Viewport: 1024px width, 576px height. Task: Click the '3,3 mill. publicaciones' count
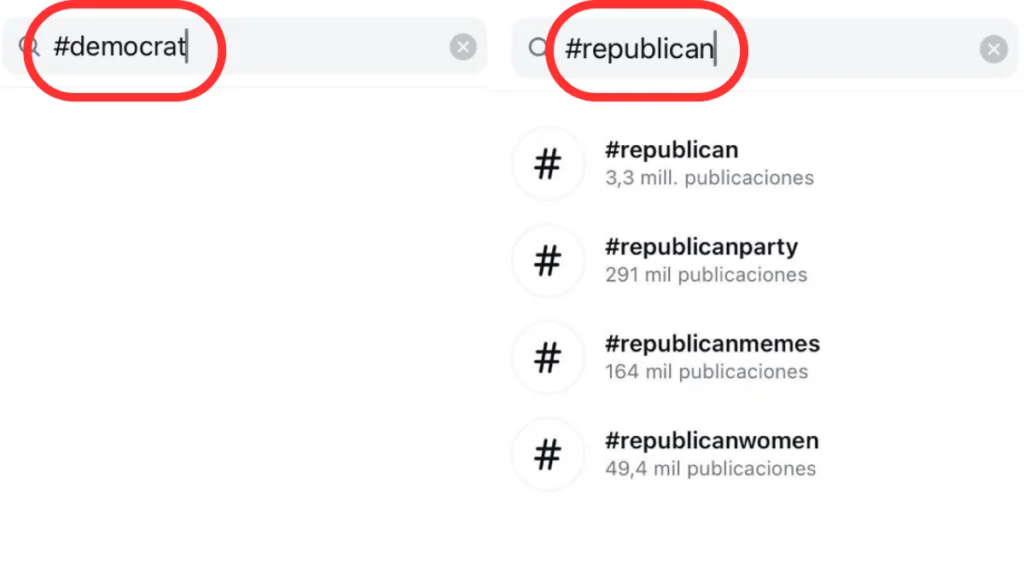pyautogui.click(x=709, y=179)
